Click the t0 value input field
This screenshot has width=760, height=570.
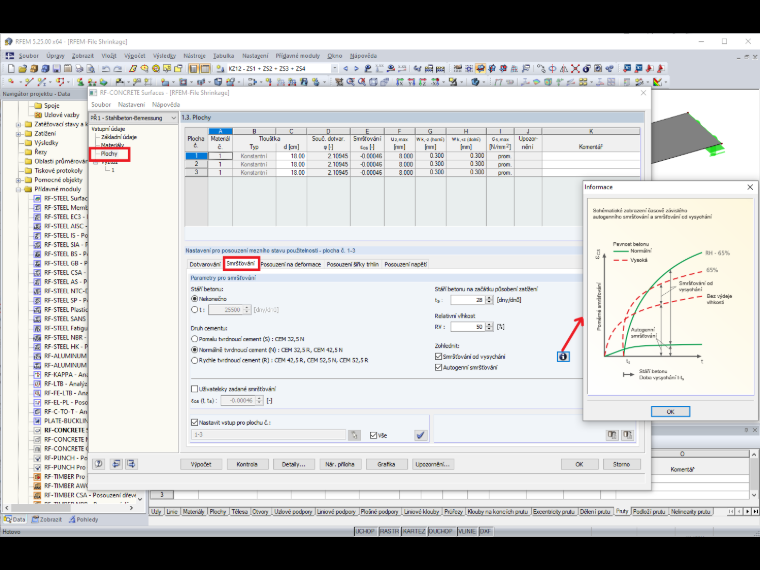[x=468, y=300]
